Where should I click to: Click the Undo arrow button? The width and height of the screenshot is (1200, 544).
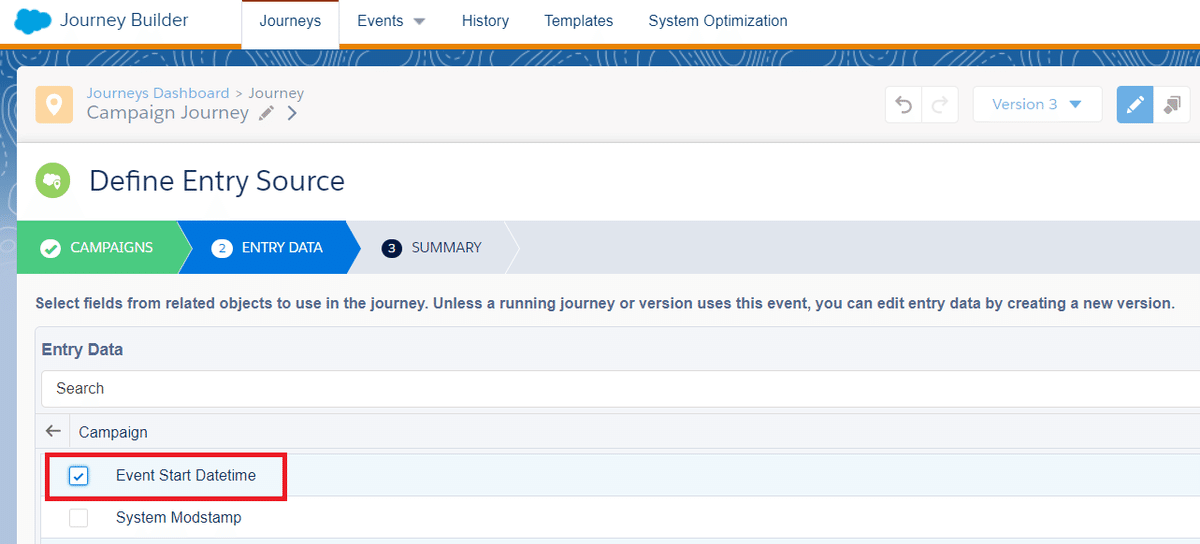tap(904, 104)
